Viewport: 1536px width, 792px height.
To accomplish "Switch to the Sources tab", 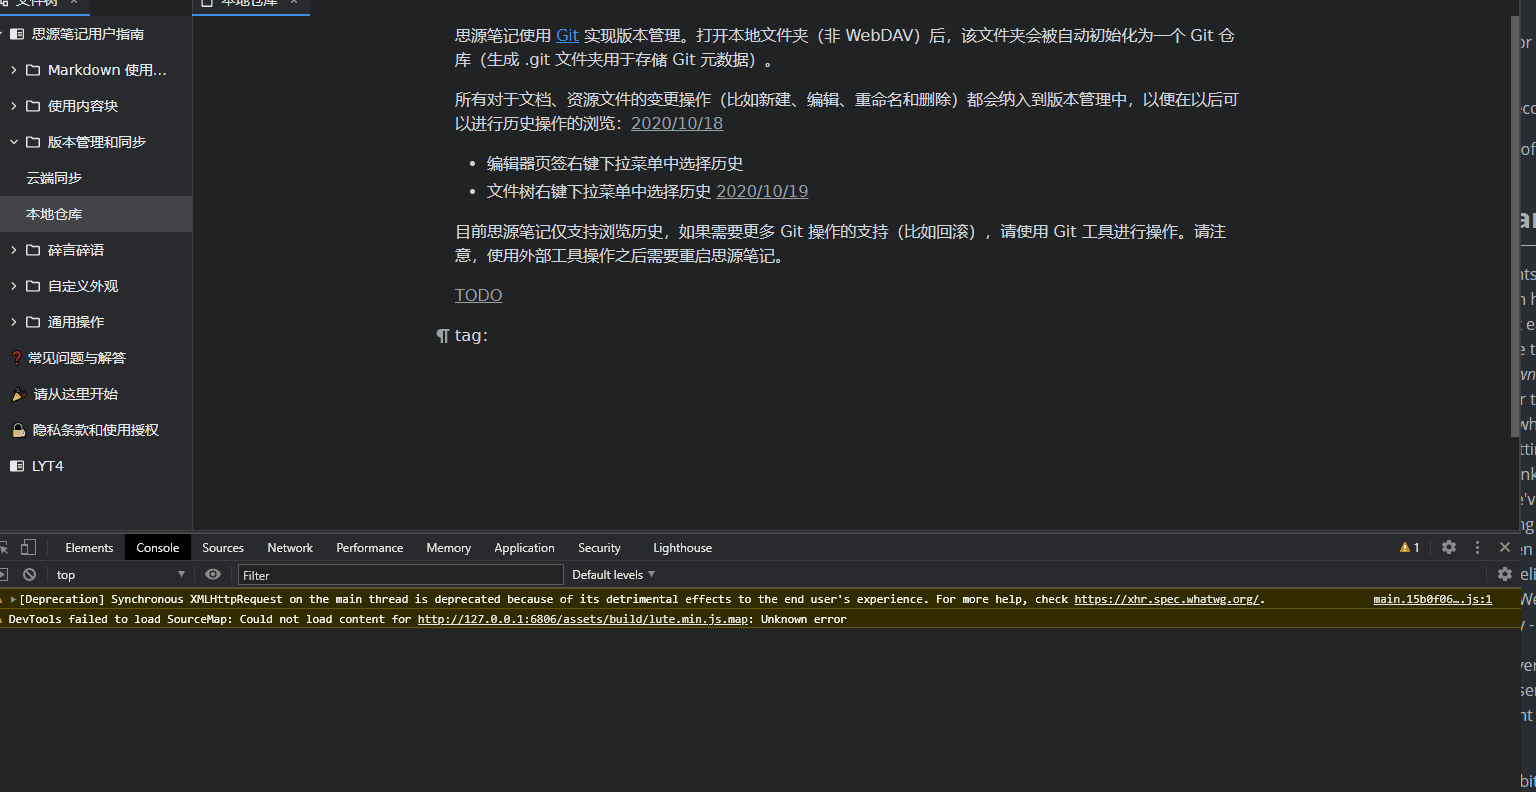I will click(223, 548).
